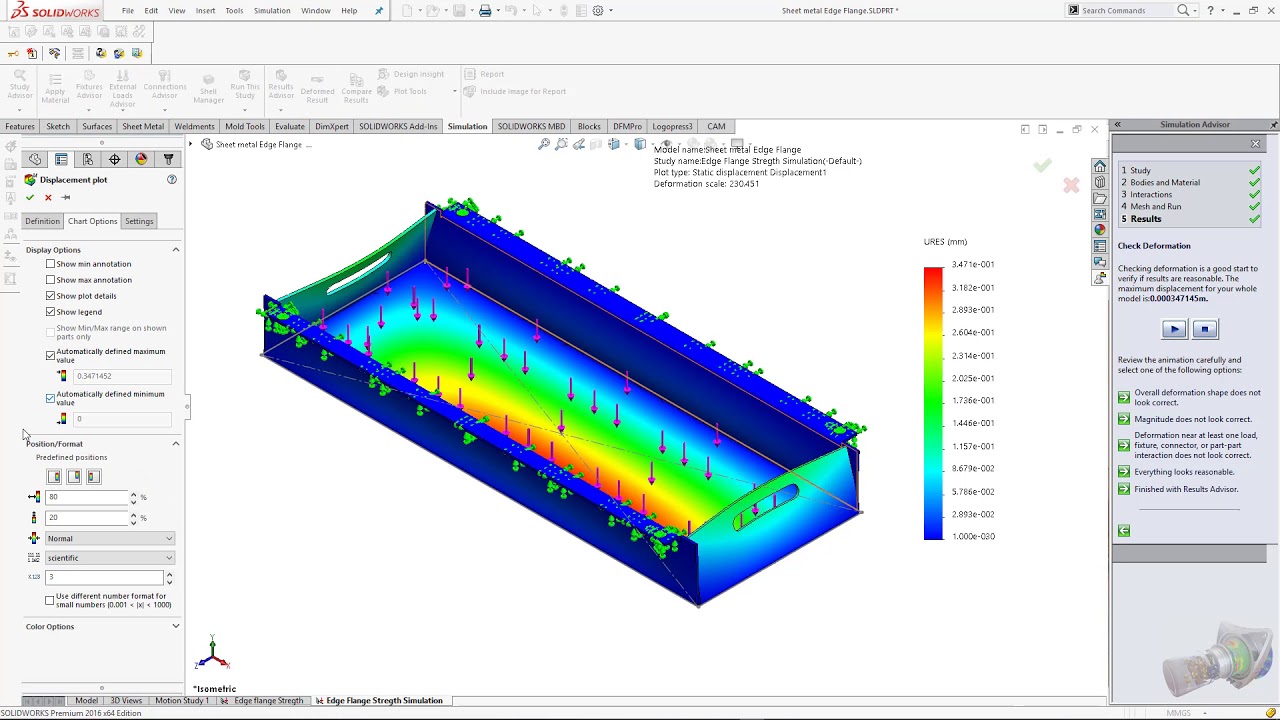
Task: Click the pin icon beside the Help menu
Action: pyautogui.click(x=379, y=11)
